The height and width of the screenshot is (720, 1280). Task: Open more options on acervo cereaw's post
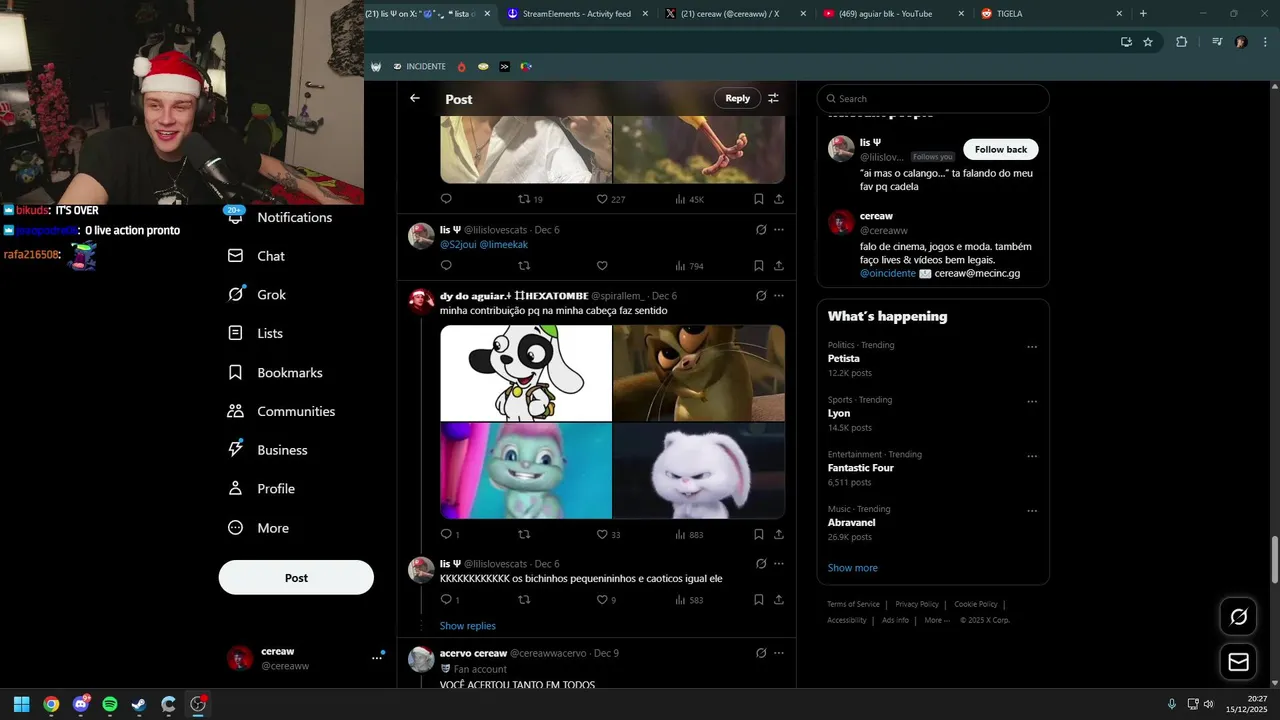click(779, 653)
